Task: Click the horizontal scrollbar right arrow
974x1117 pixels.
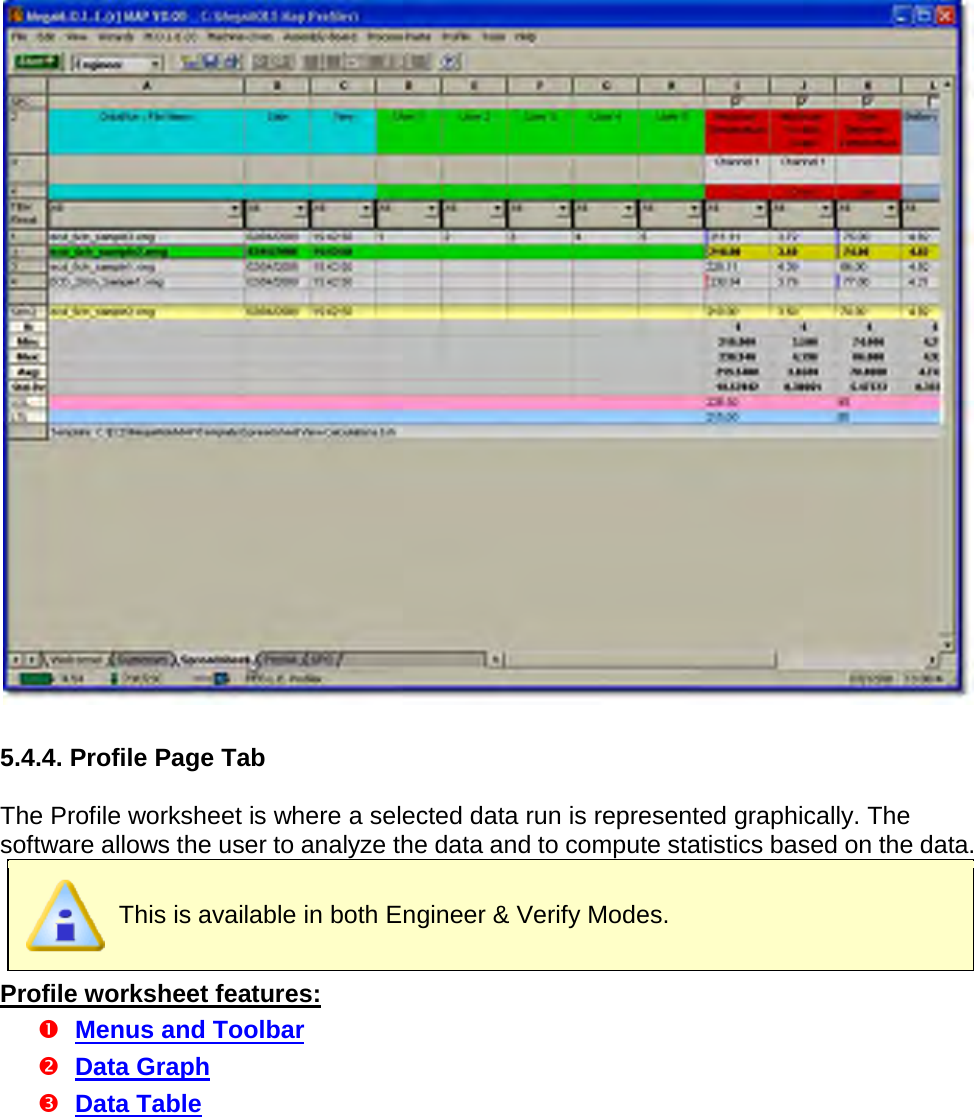Action: tap(931, 660)
